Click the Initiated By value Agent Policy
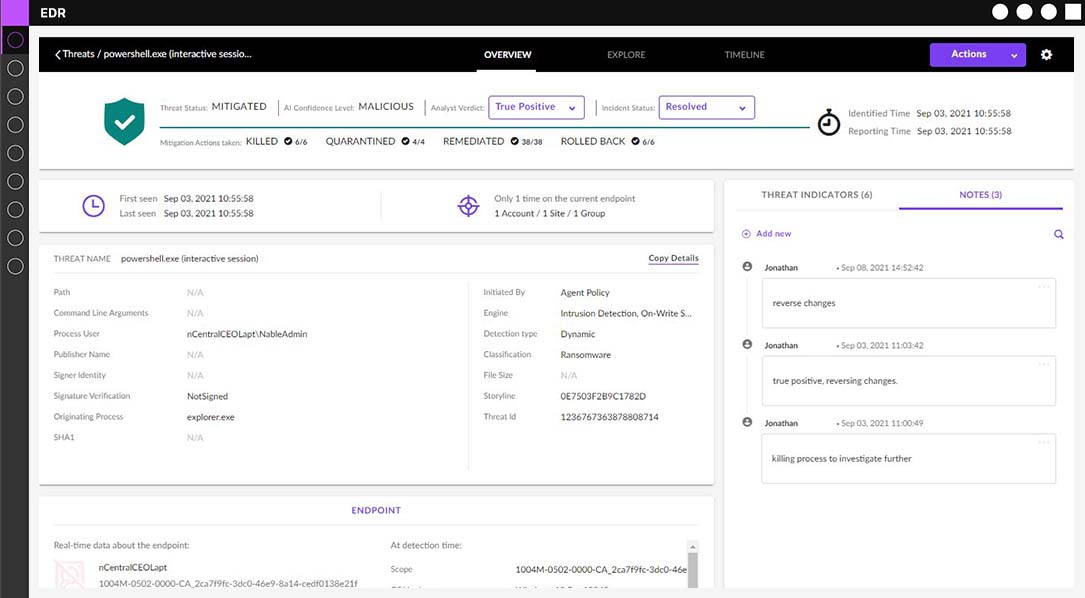The height and width of the screenshot is (598, 1085). click(x=585, y=293)
